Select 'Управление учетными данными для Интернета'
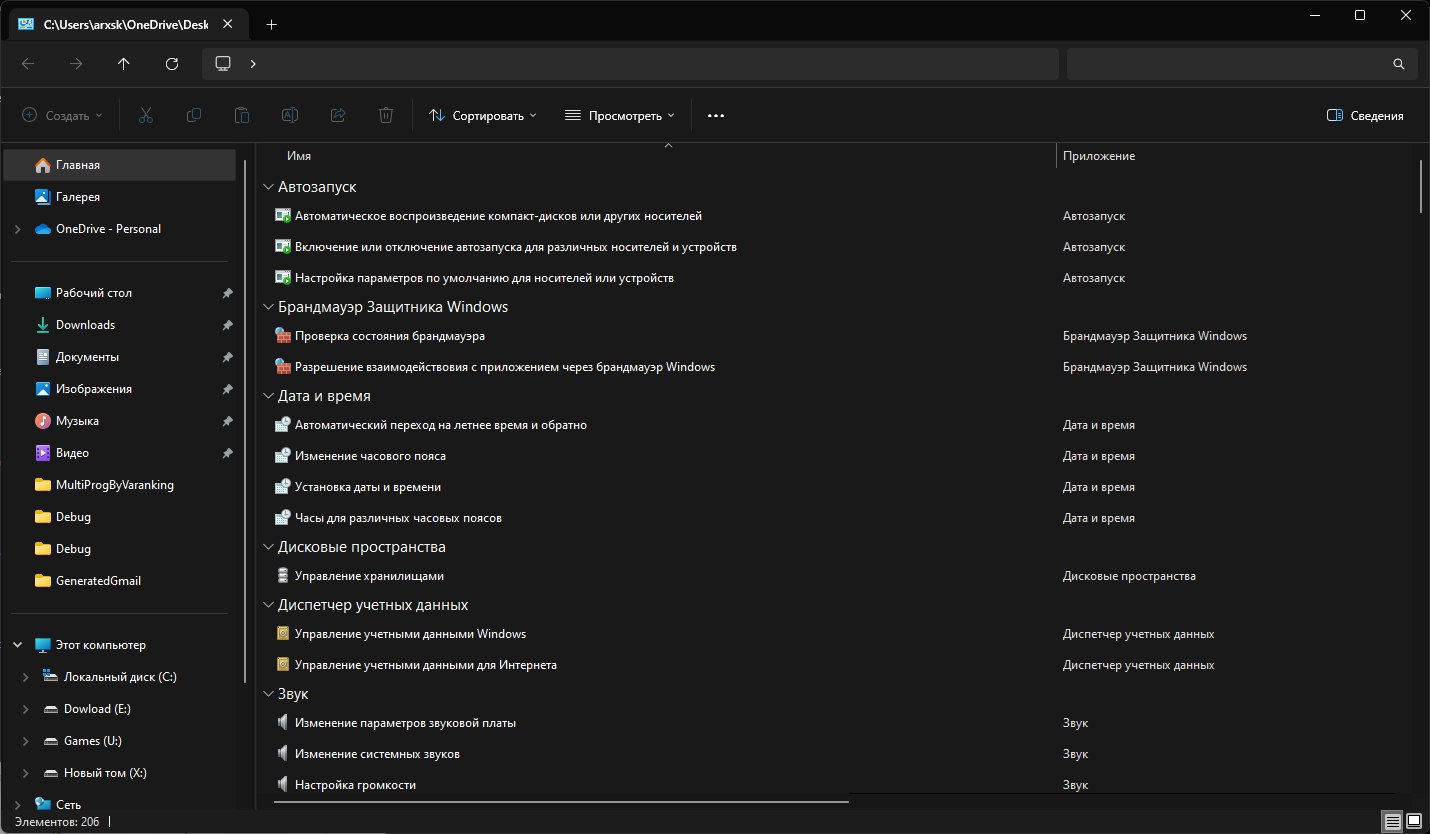This screenshot has width=1430, height=834. pos(426,665)
